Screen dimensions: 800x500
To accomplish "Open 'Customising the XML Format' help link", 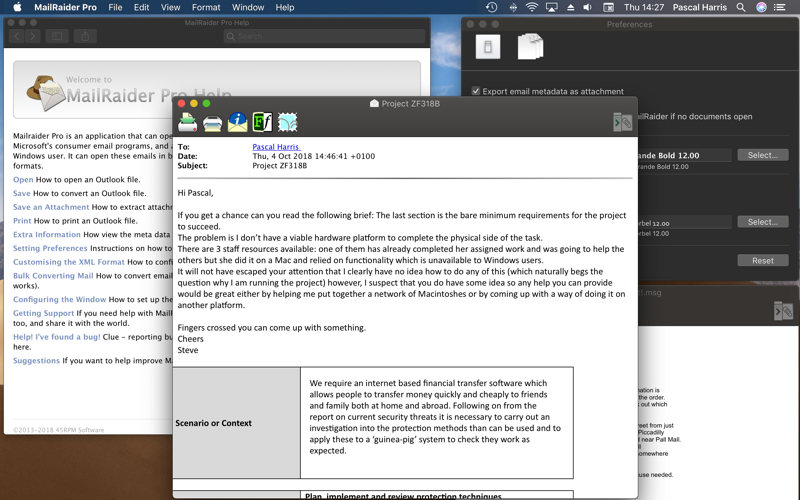I will coord(69,262).
